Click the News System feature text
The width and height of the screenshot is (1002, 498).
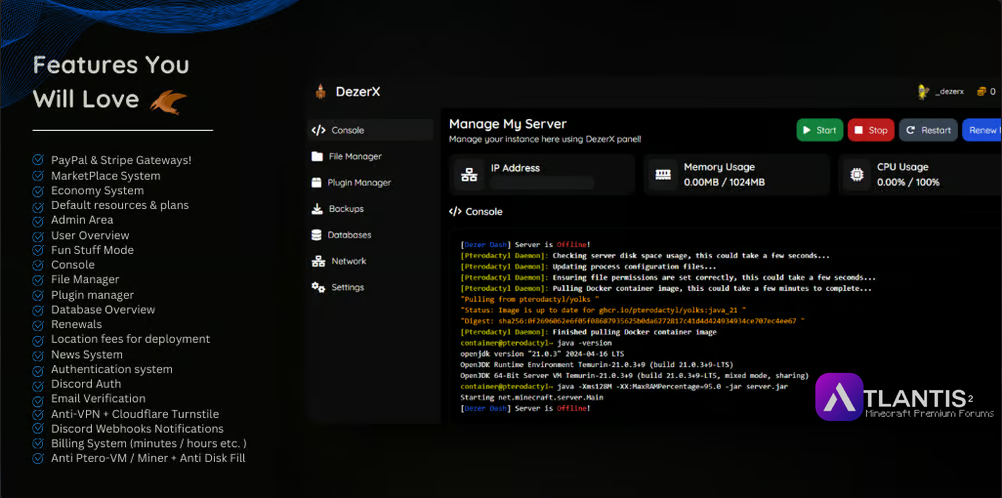87,354
